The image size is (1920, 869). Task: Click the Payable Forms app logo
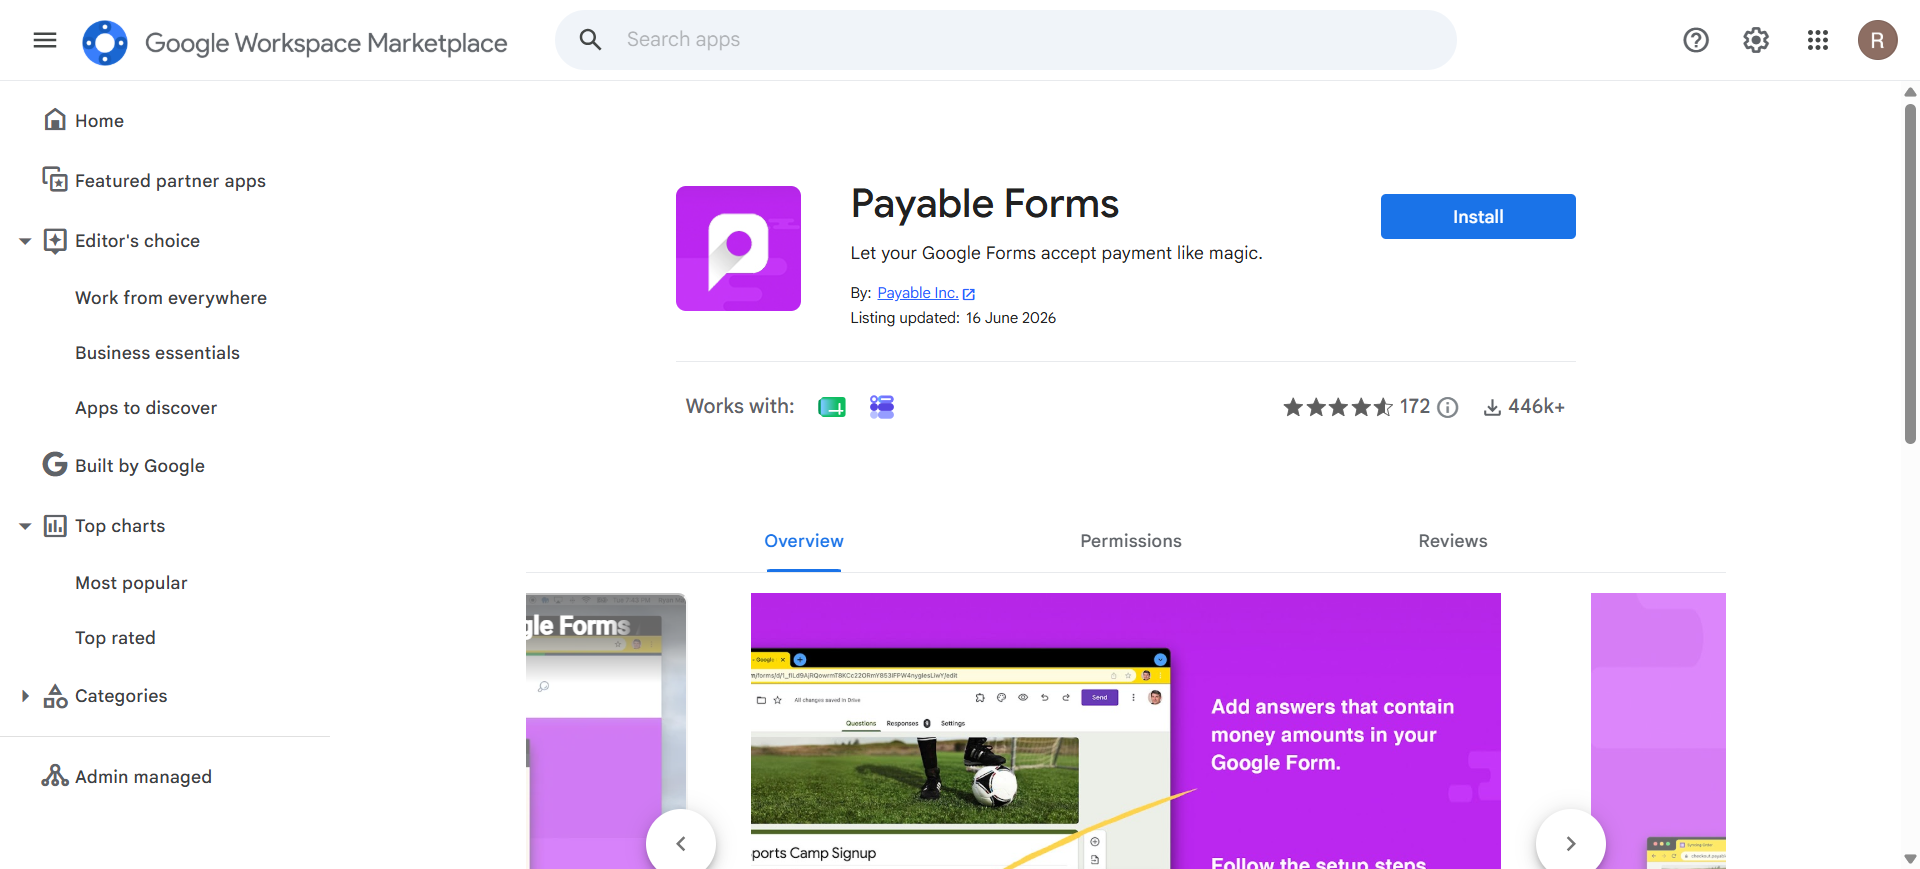738,248
